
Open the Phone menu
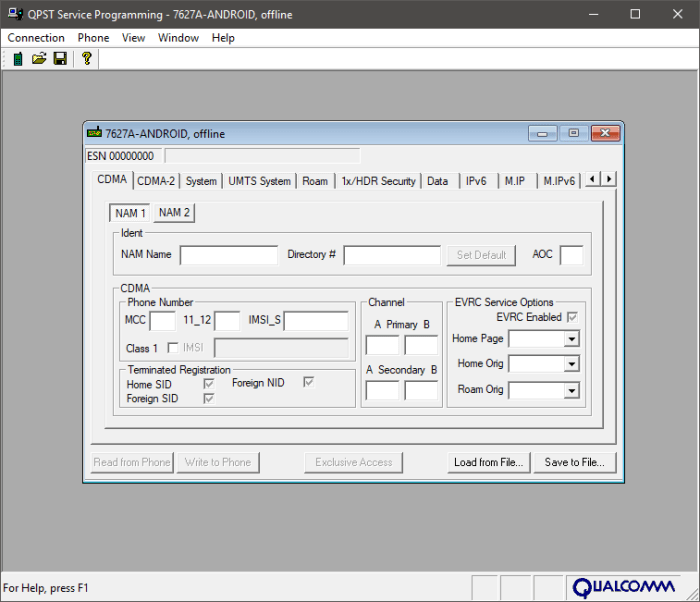[93, 38]
